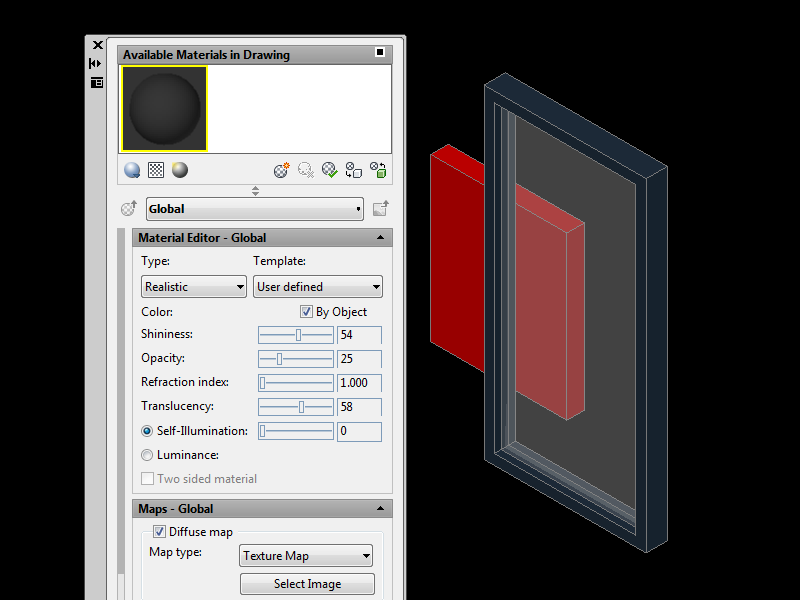
Task: Open the Global material name dropdown
Action: (x=255, y=209)
